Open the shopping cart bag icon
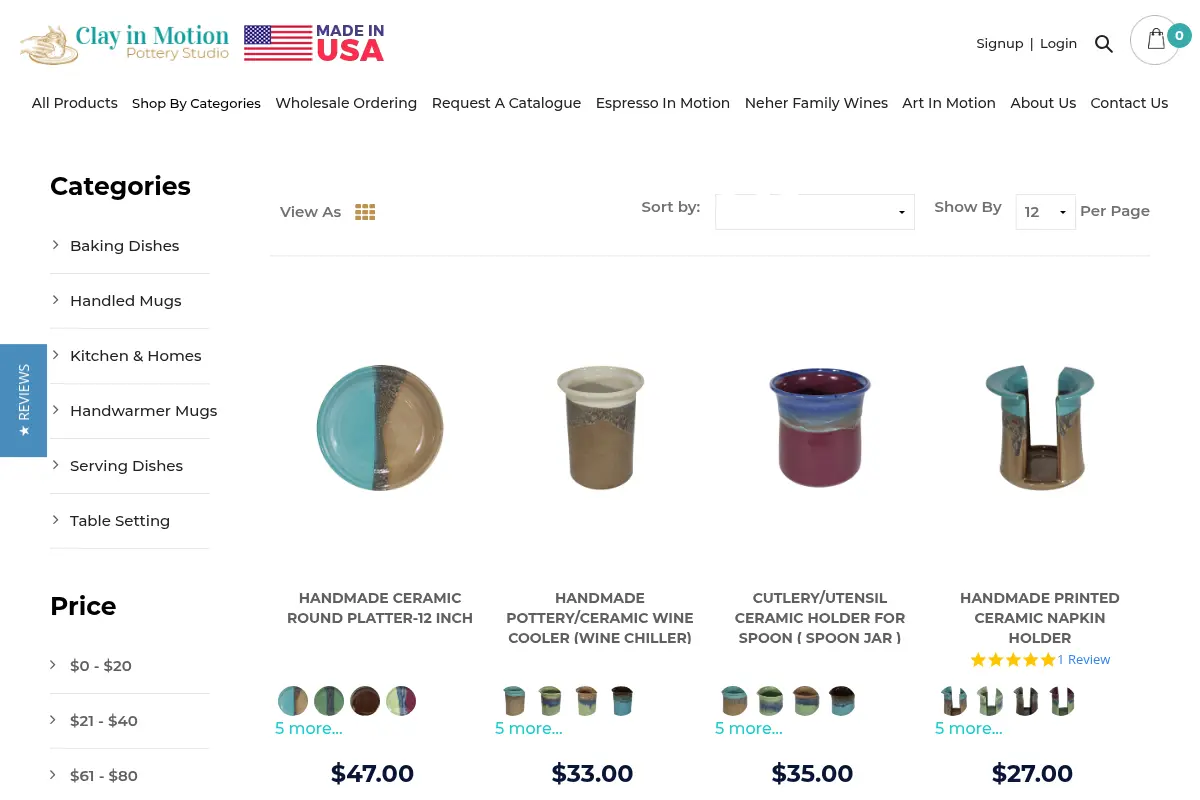 1156,40
